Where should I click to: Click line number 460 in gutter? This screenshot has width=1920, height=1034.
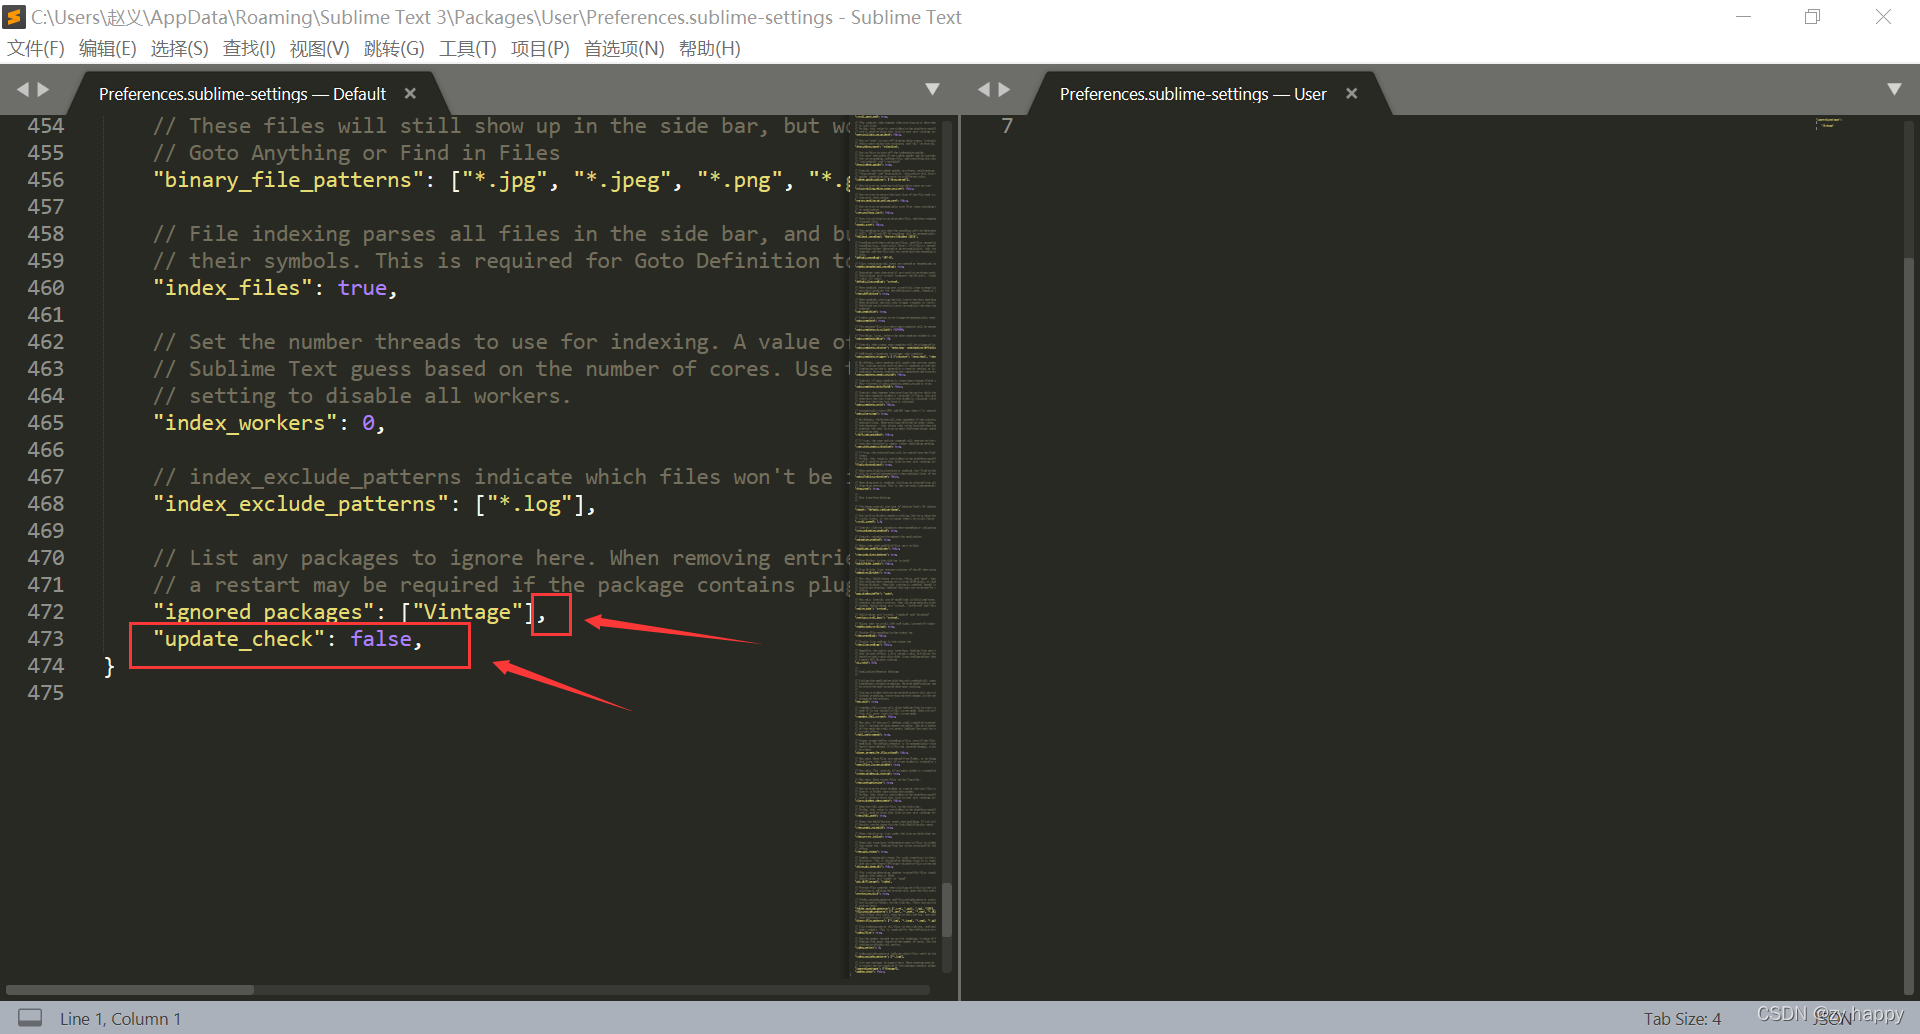(x=45, y=288)
